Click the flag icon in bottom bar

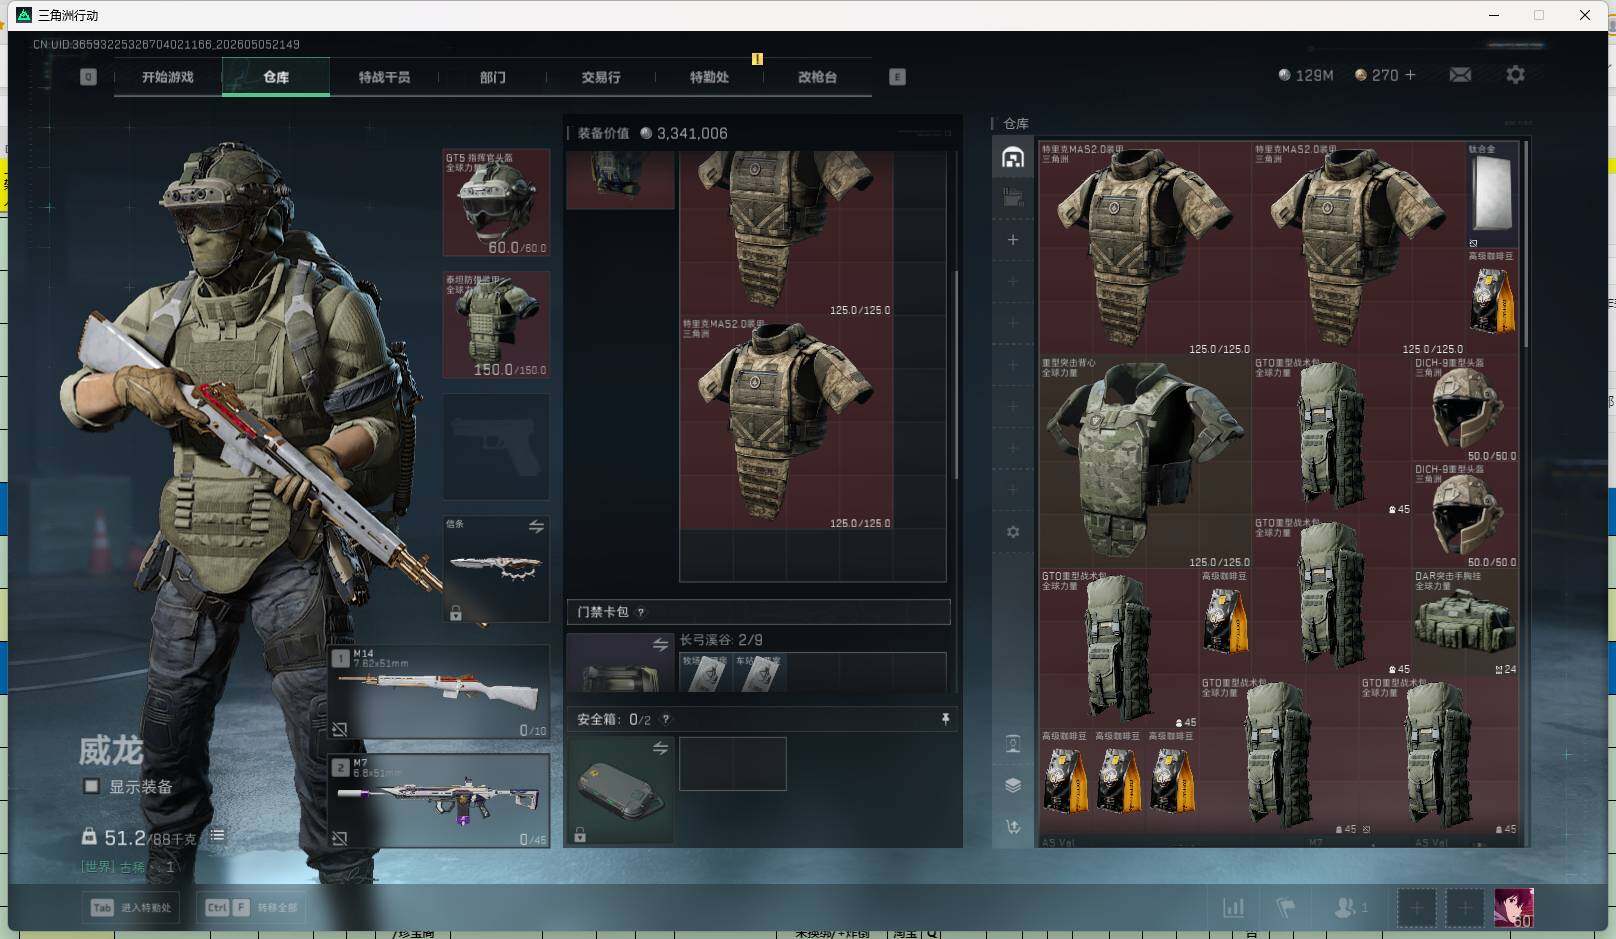1286,908
